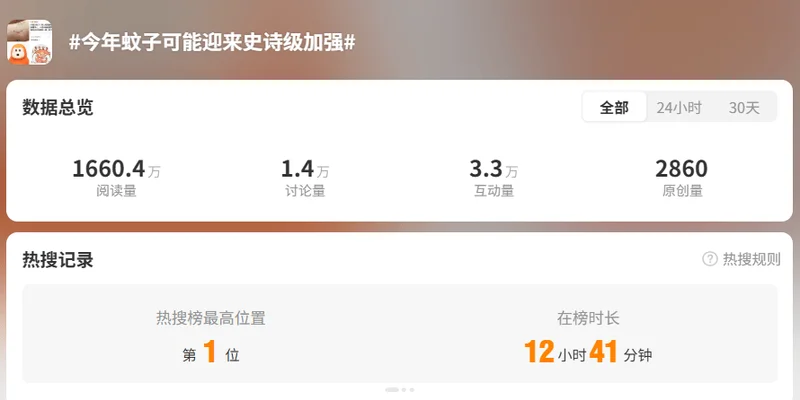800x400 pixels.
Task: Click the 3.3万 interaction count
Action: 493,169
